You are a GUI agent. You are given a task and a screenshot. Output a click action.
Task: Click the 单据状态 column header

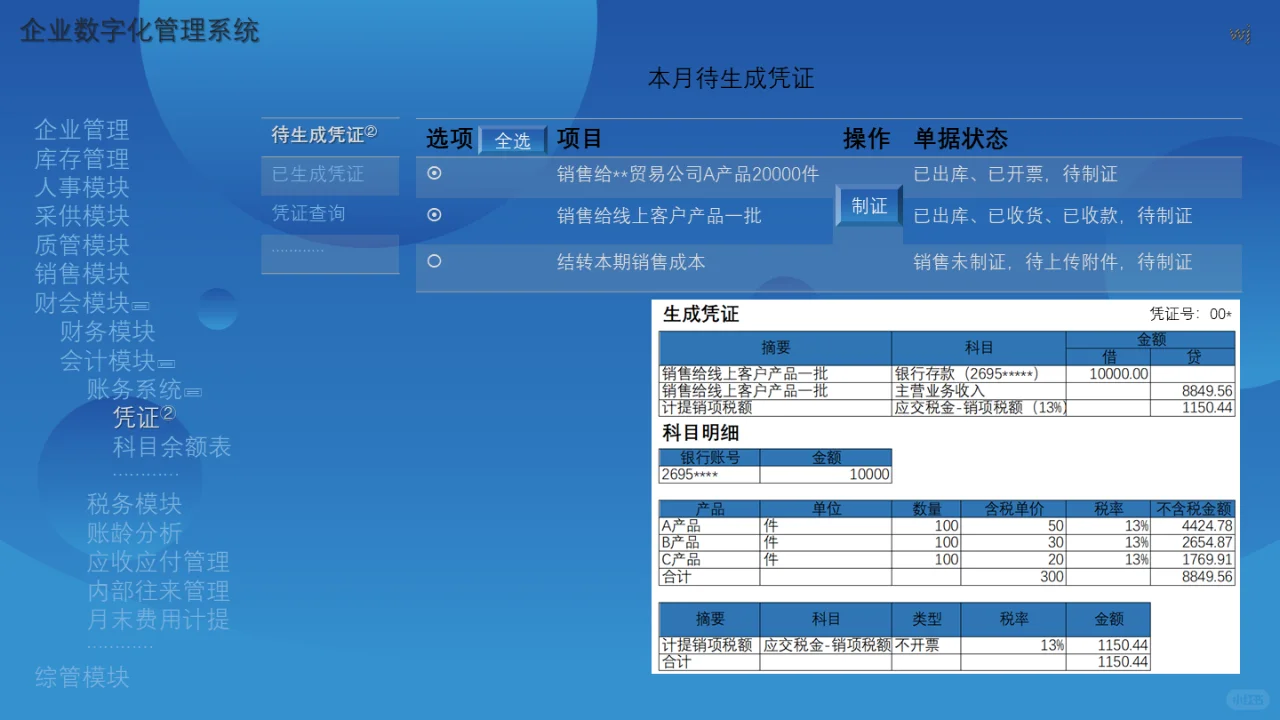(x=960, y=139)
